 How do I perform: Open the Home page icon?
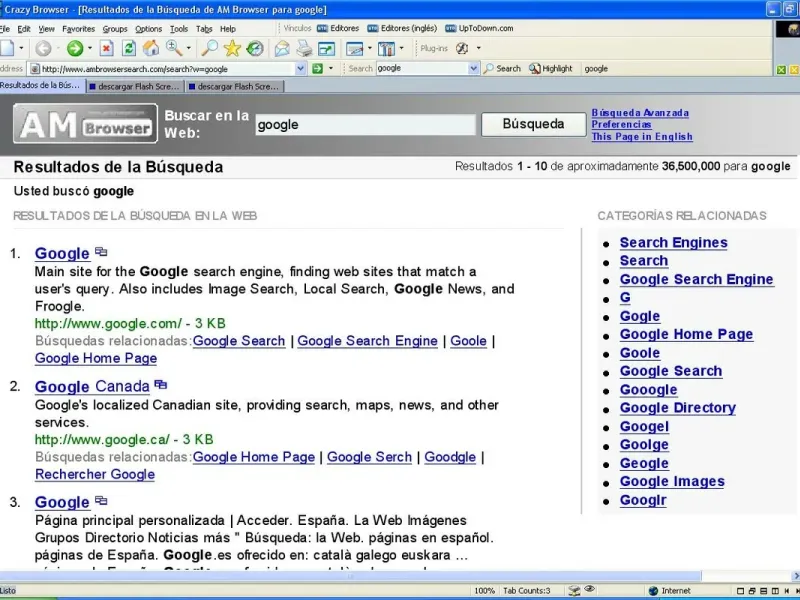(x=151, y=48)
